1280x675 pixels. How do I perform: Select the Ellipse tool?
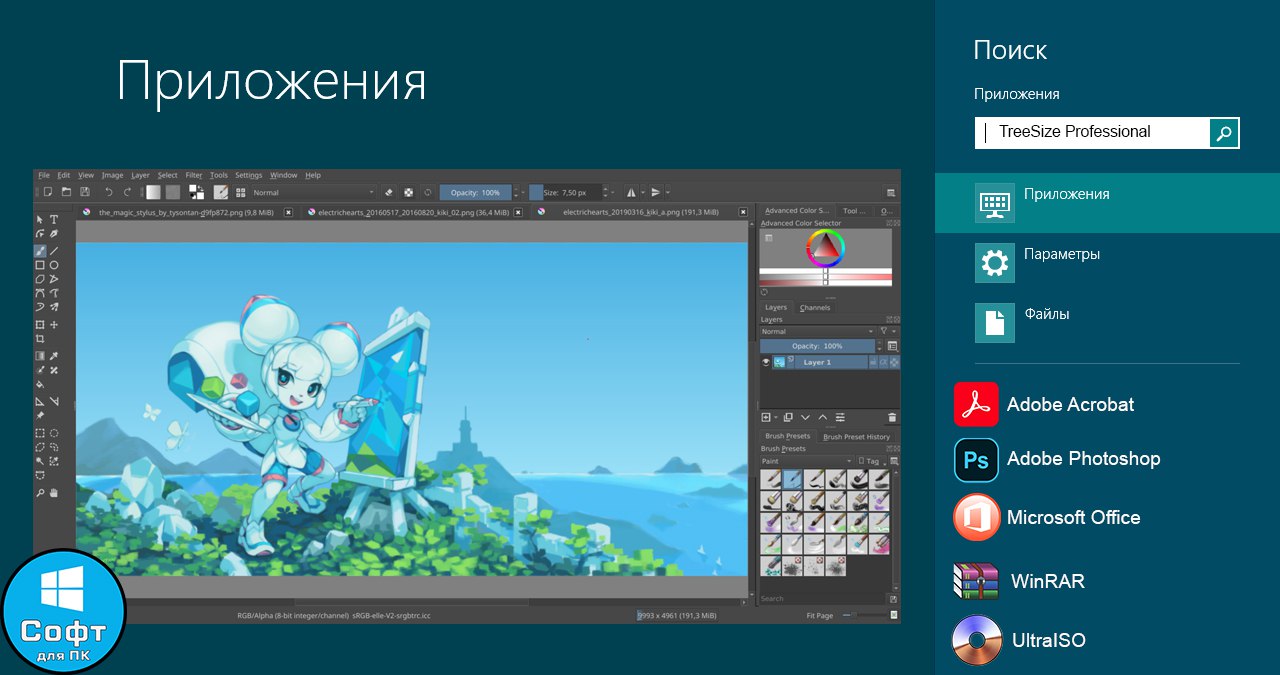click(54, 265)
